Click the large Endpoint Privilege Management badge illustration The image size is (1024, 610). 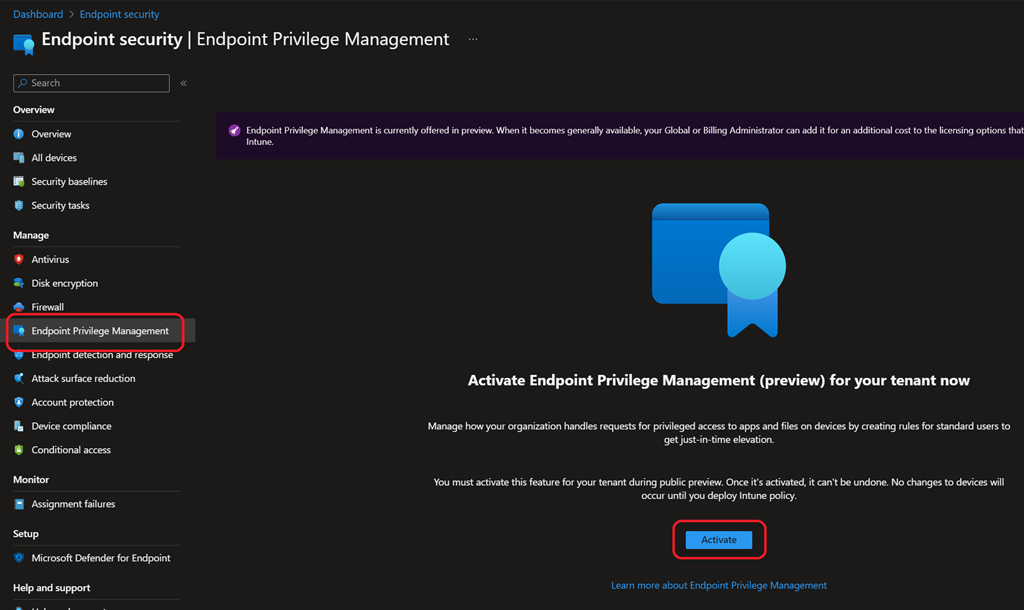(718, 270)
